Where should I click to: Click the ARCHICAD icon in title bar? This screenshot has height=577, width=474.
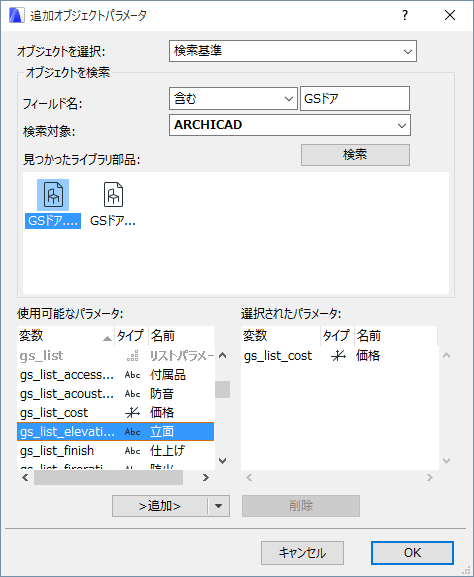pyautogui.click(x=17, y=15)
